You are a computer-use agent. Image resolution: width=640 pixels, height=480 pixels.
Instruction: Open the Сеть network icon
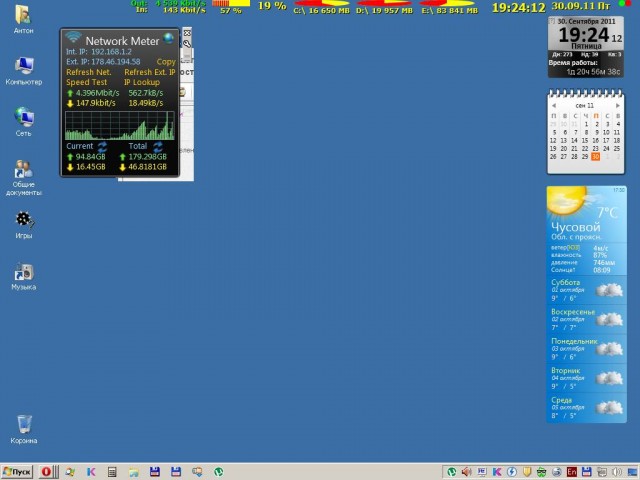point(23,119)
